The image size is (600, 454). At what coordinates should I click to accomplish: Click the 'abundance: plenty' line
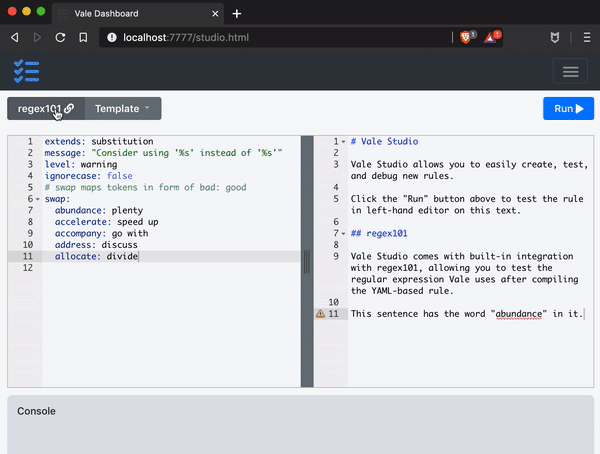tap(99, 210)
